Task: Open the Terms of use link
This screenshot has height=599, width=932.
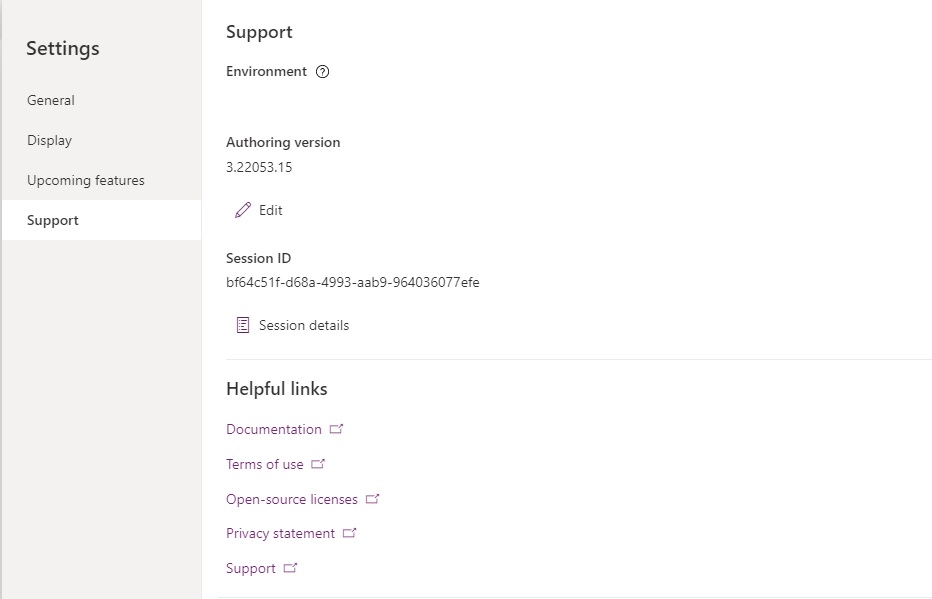Action: pos(265,464)
